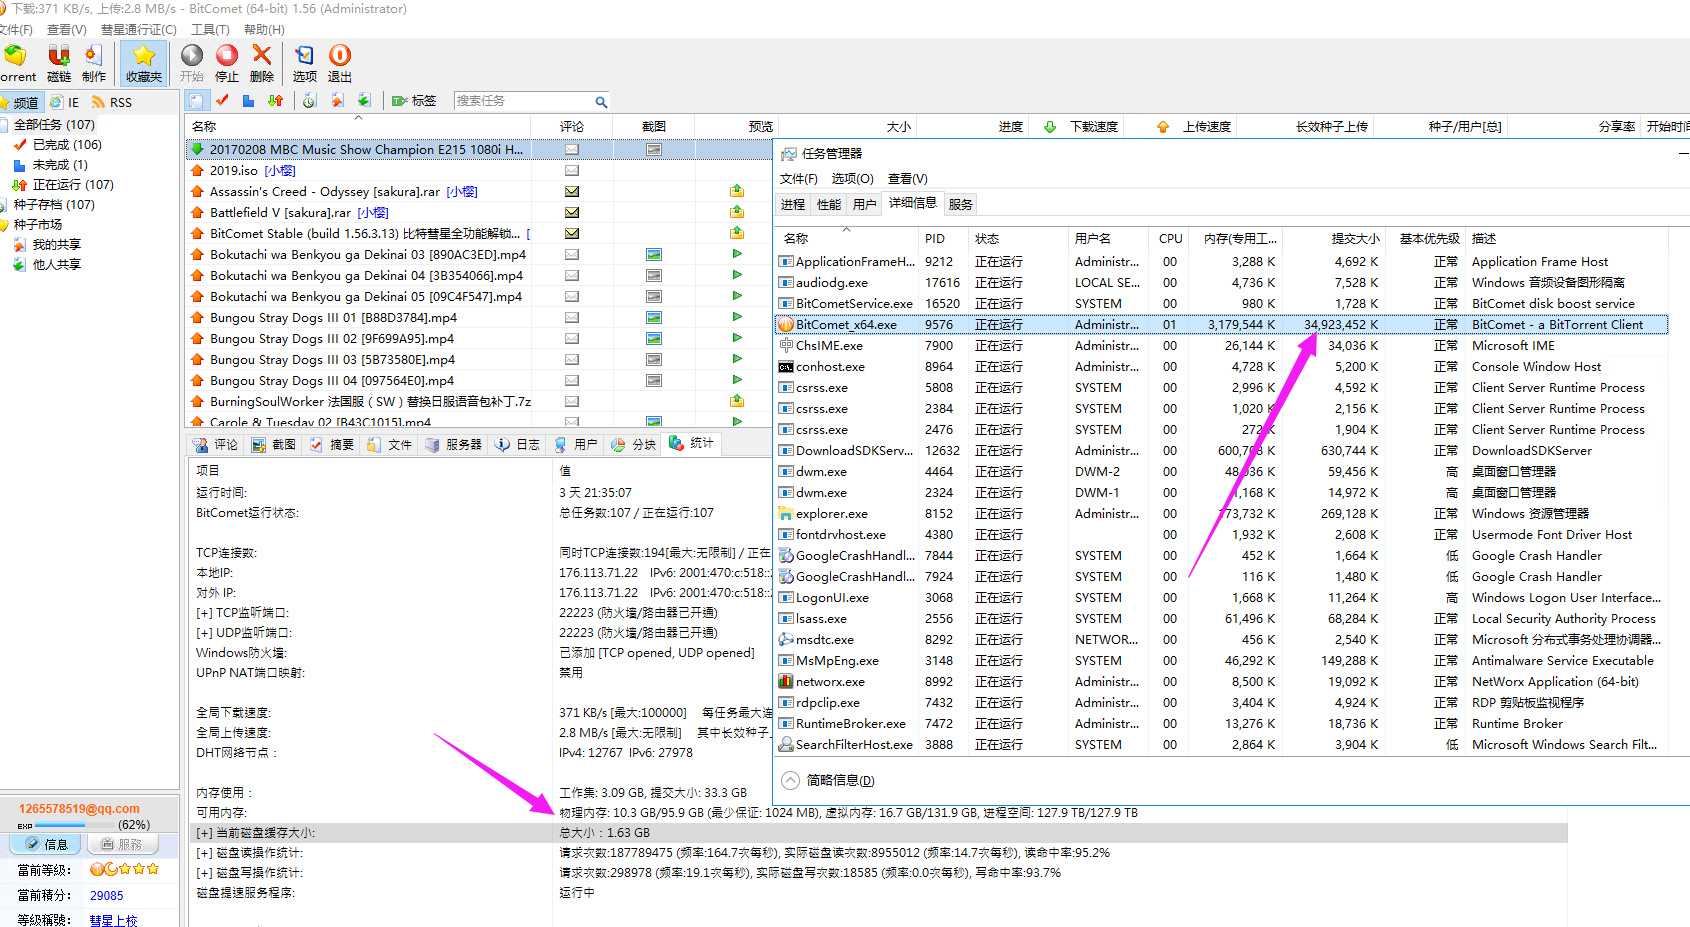Click the 制作 make torrent toolbar icon
This screenshot has height=927, width=1690.
94,63
